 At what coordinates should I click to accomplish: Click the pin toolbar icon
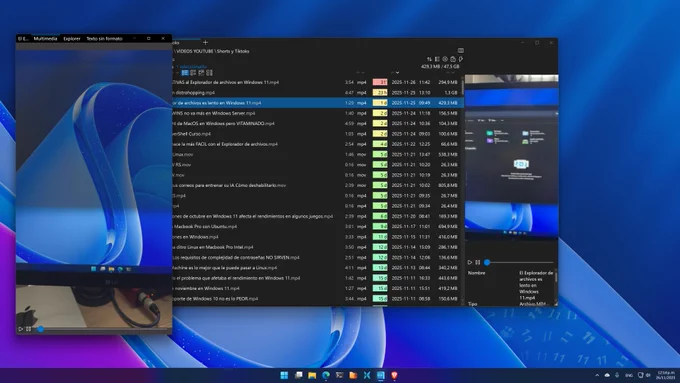point(461,59)
